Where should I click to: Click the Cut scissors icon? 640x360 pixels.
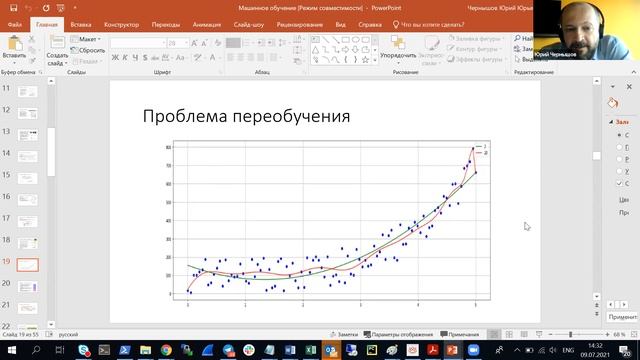(x=32, y=39)
